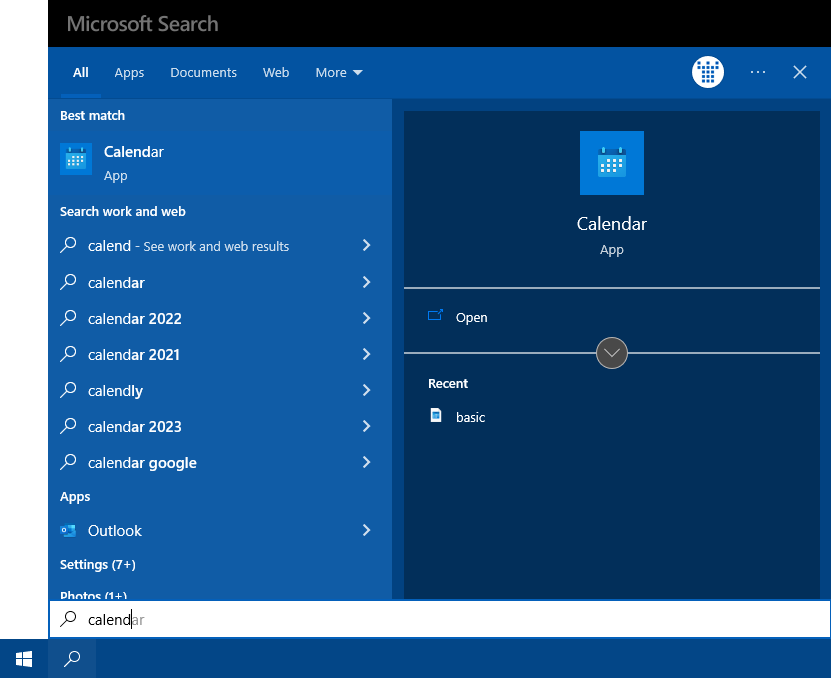Screen dimensions: 831x678
Task: Switch to the Documents tab
Action: [x=204, y=73]
